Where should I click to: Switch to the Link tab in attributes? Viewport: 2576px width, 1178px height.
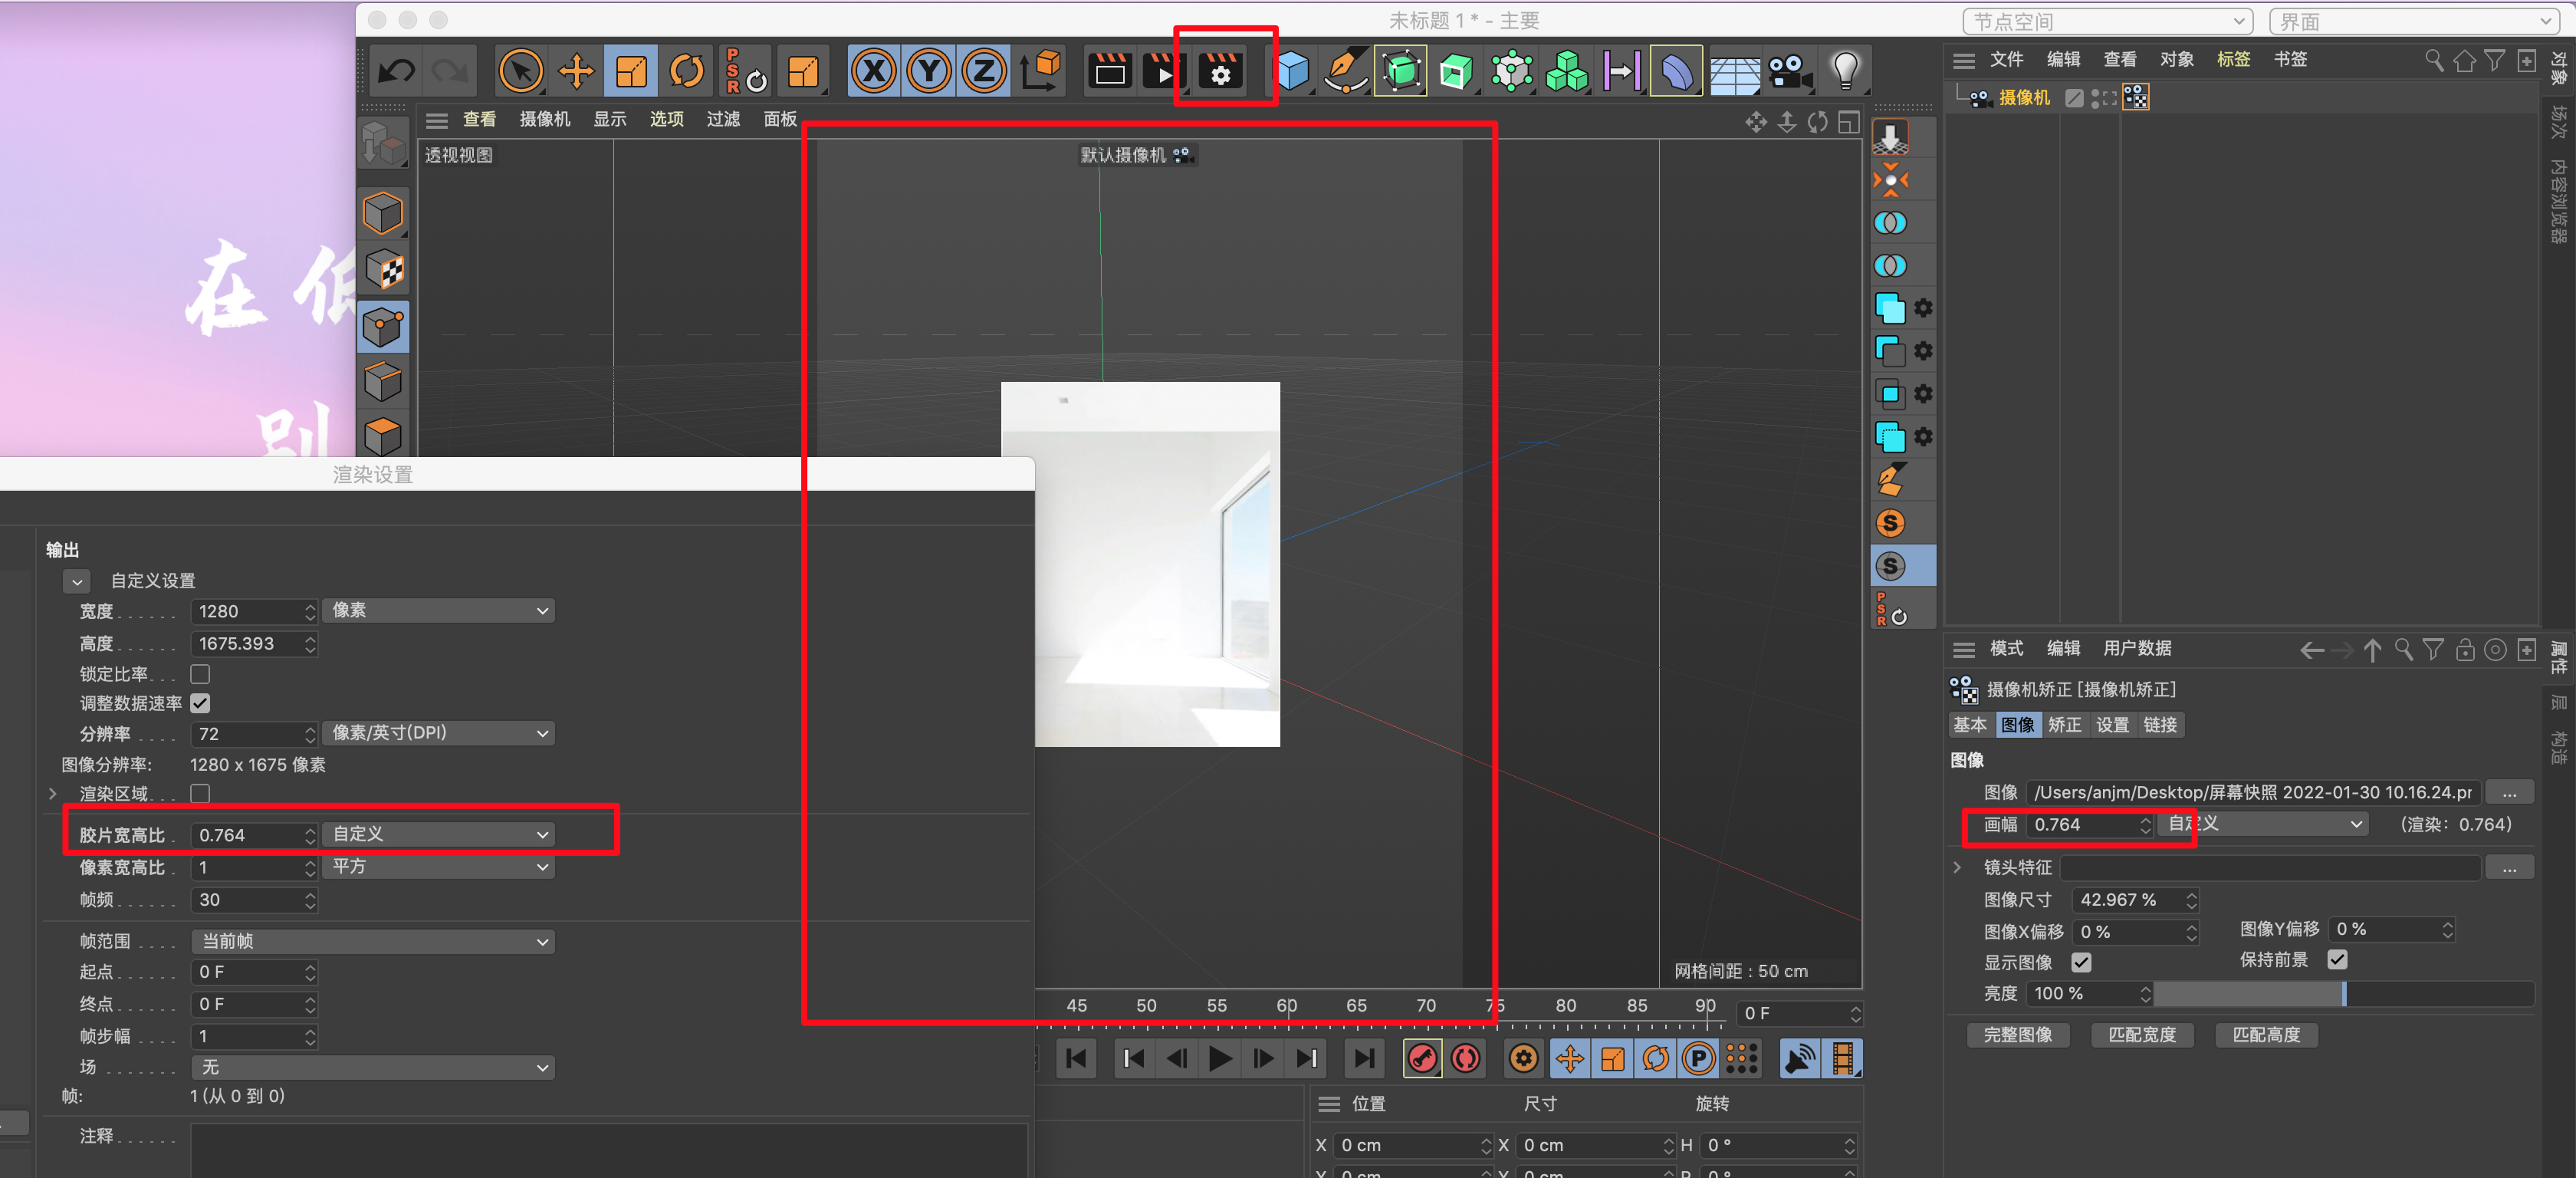2160,725
